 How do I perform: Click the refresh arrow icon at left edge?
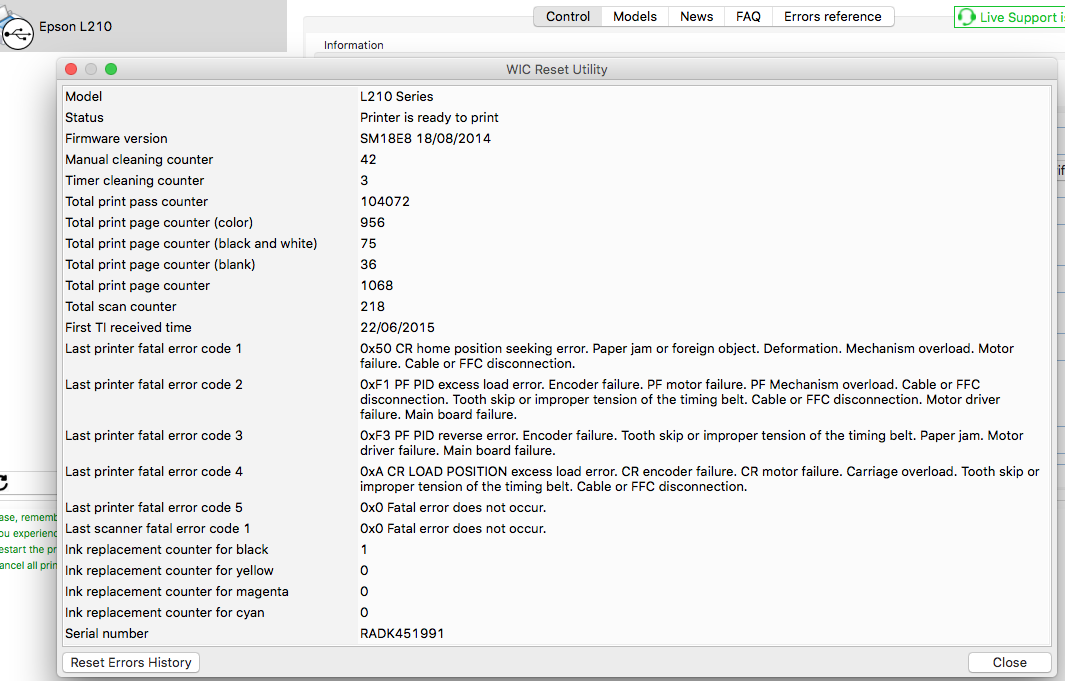click(4, 483)
